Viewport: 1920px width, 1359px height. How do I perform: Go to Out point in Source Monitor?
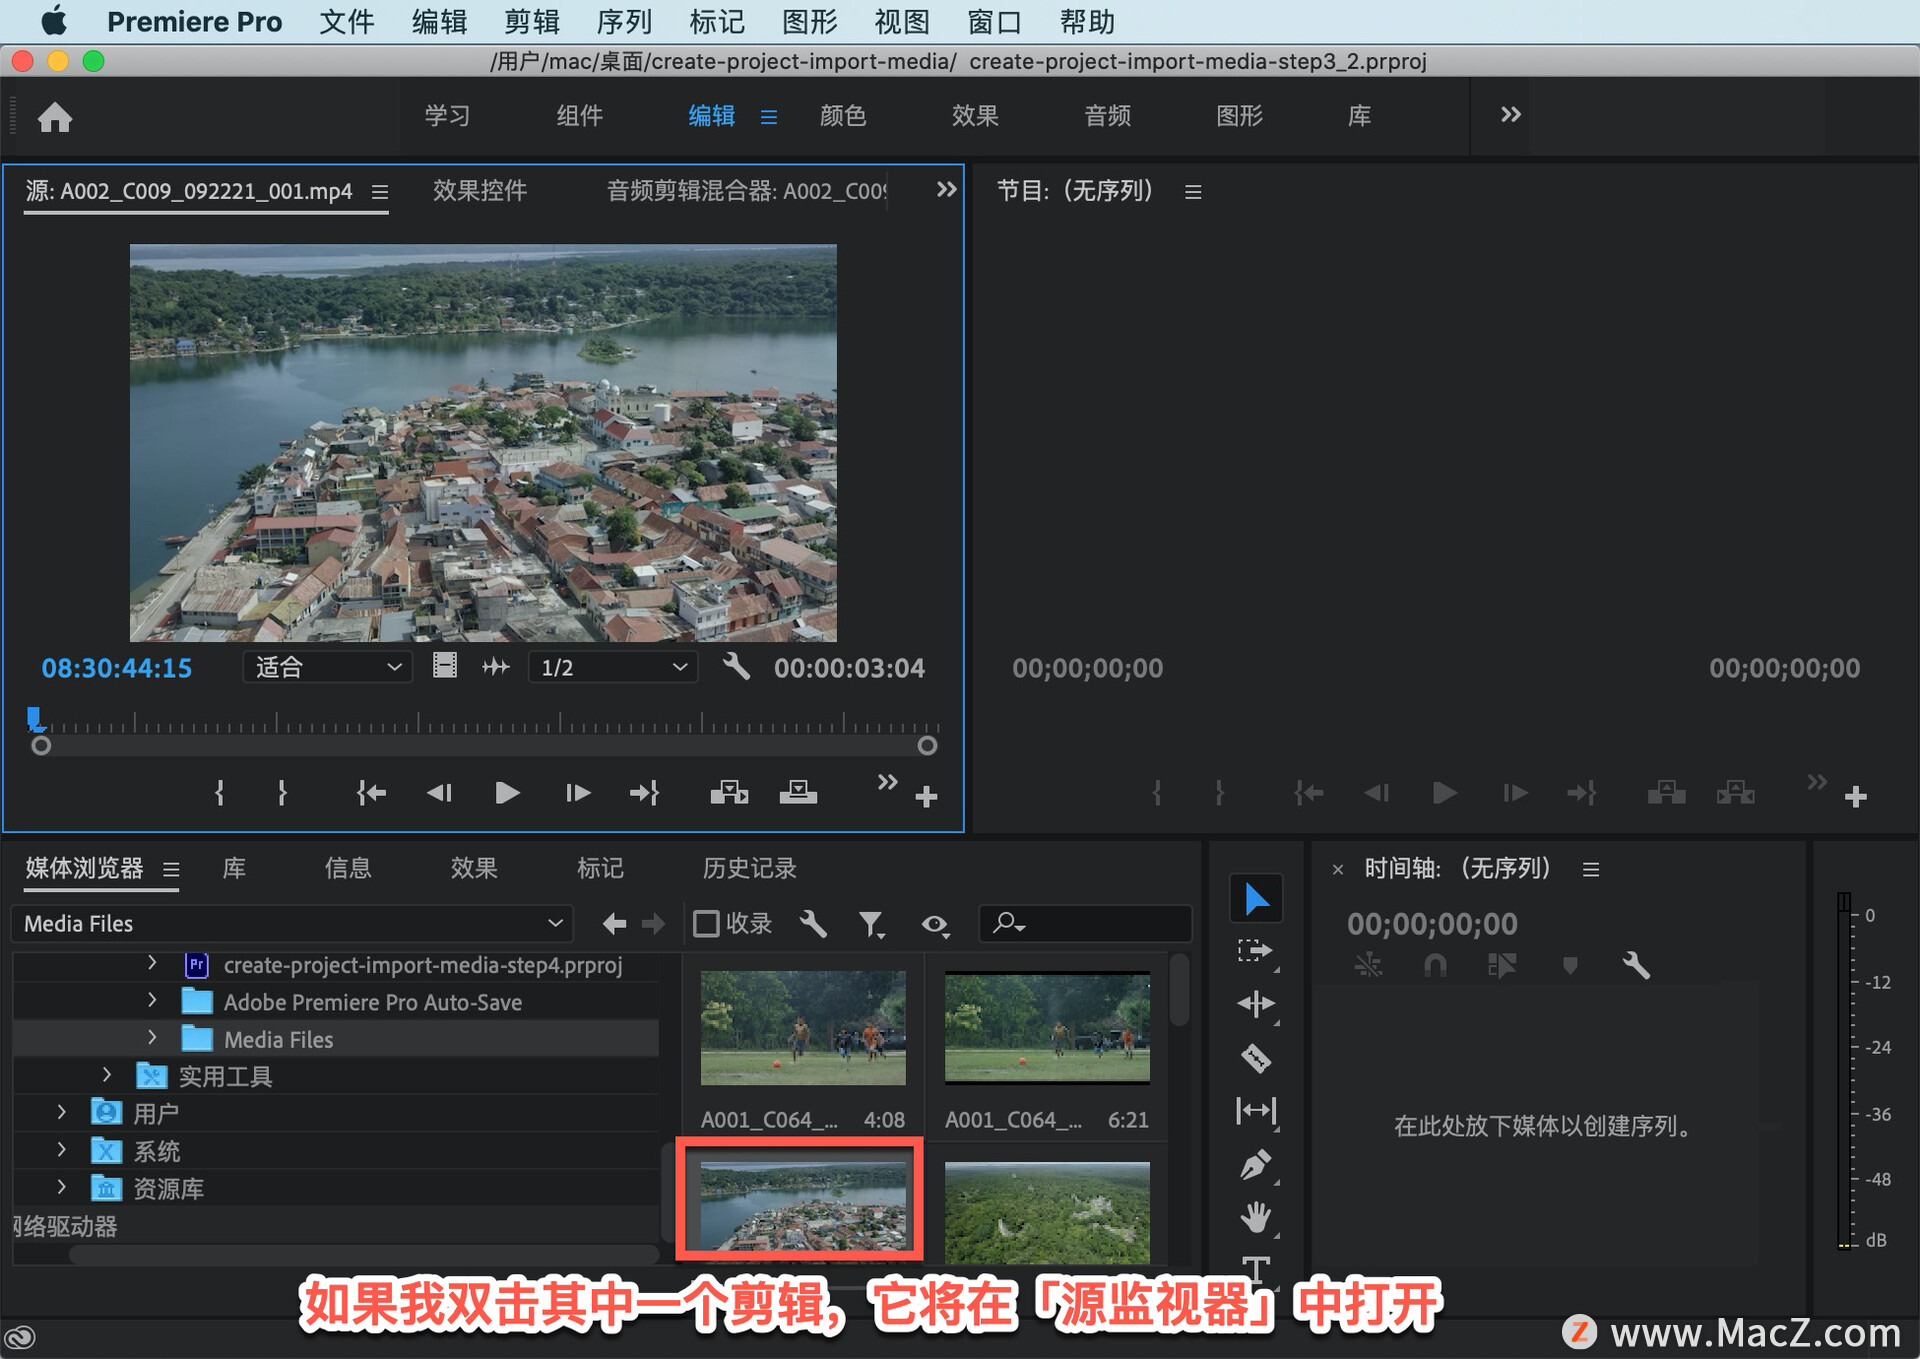pos(645,793)
